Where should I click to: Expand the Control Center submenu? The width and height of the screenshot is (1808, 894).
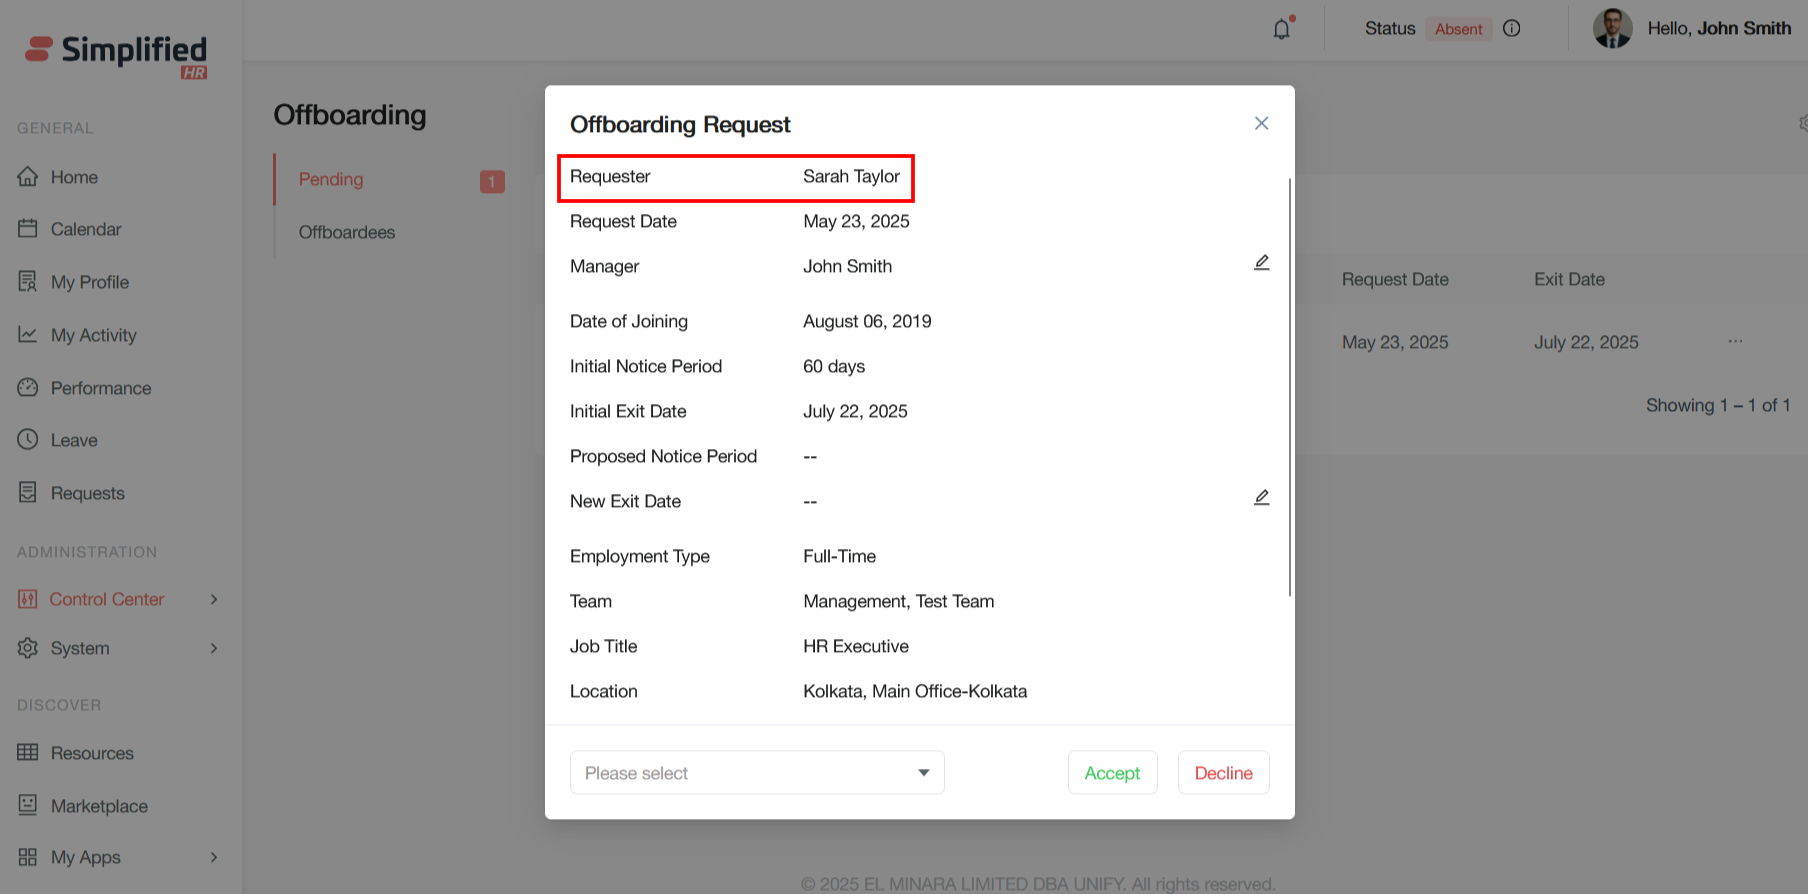[214, 599]
